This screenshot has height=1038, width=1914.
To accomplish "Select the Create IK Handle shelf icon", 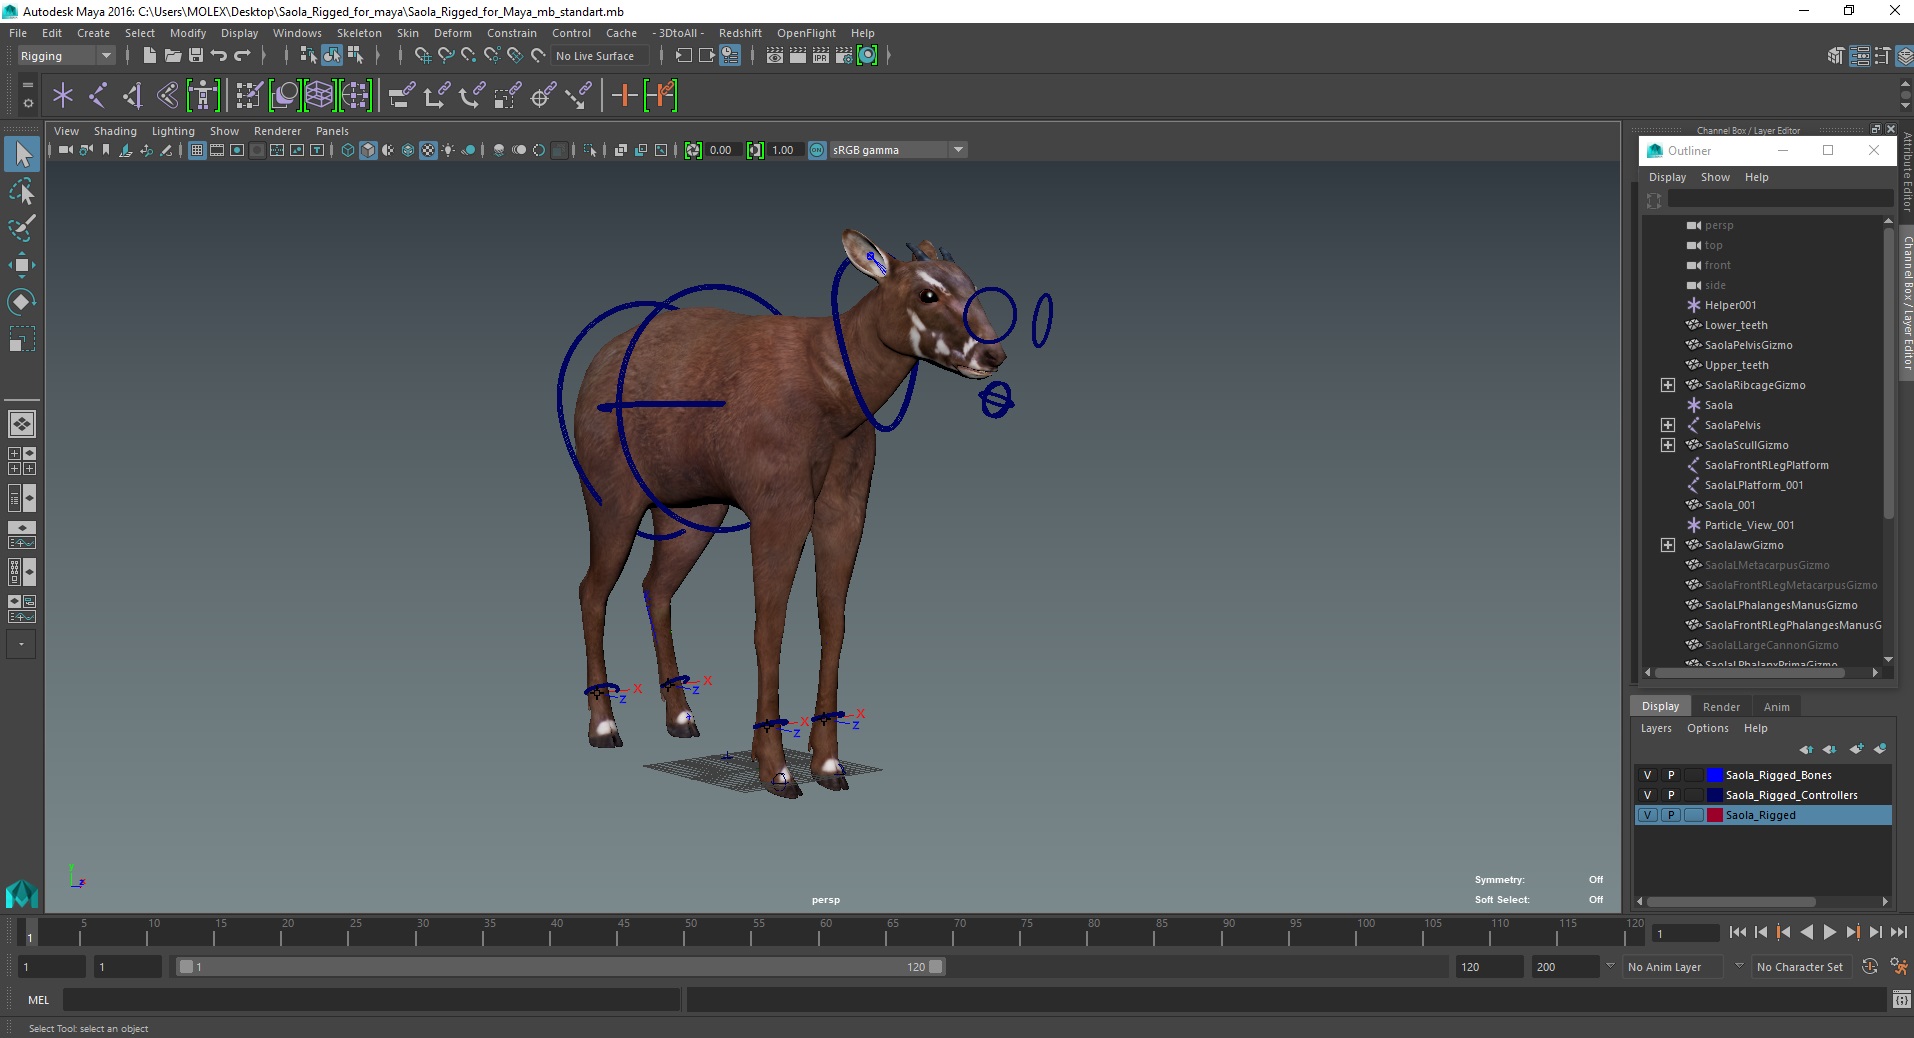I will click(x=133, y=96).
